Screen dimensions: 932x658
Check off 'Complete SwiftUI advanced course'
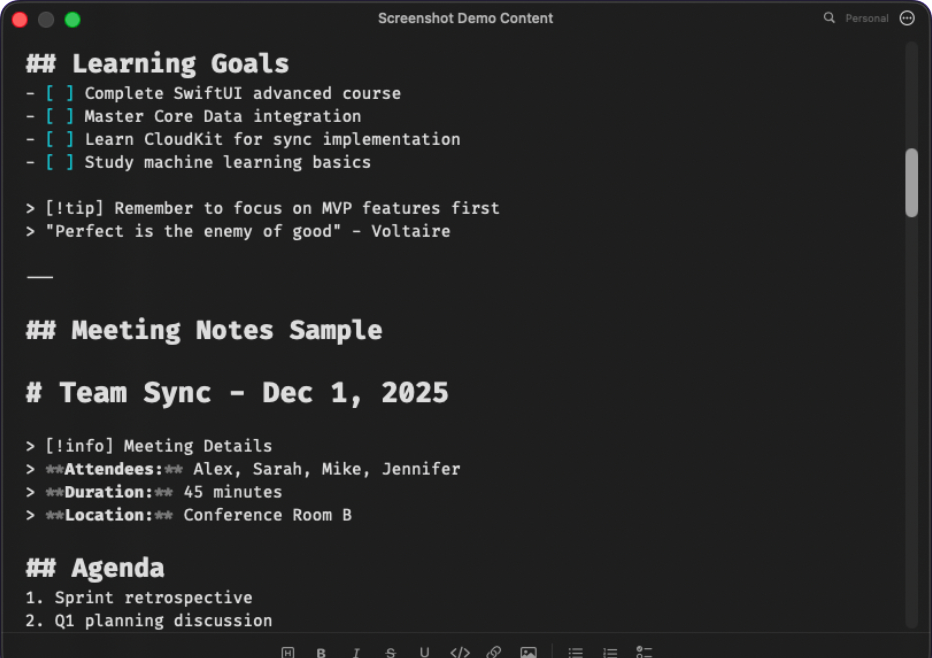(59, 93)
